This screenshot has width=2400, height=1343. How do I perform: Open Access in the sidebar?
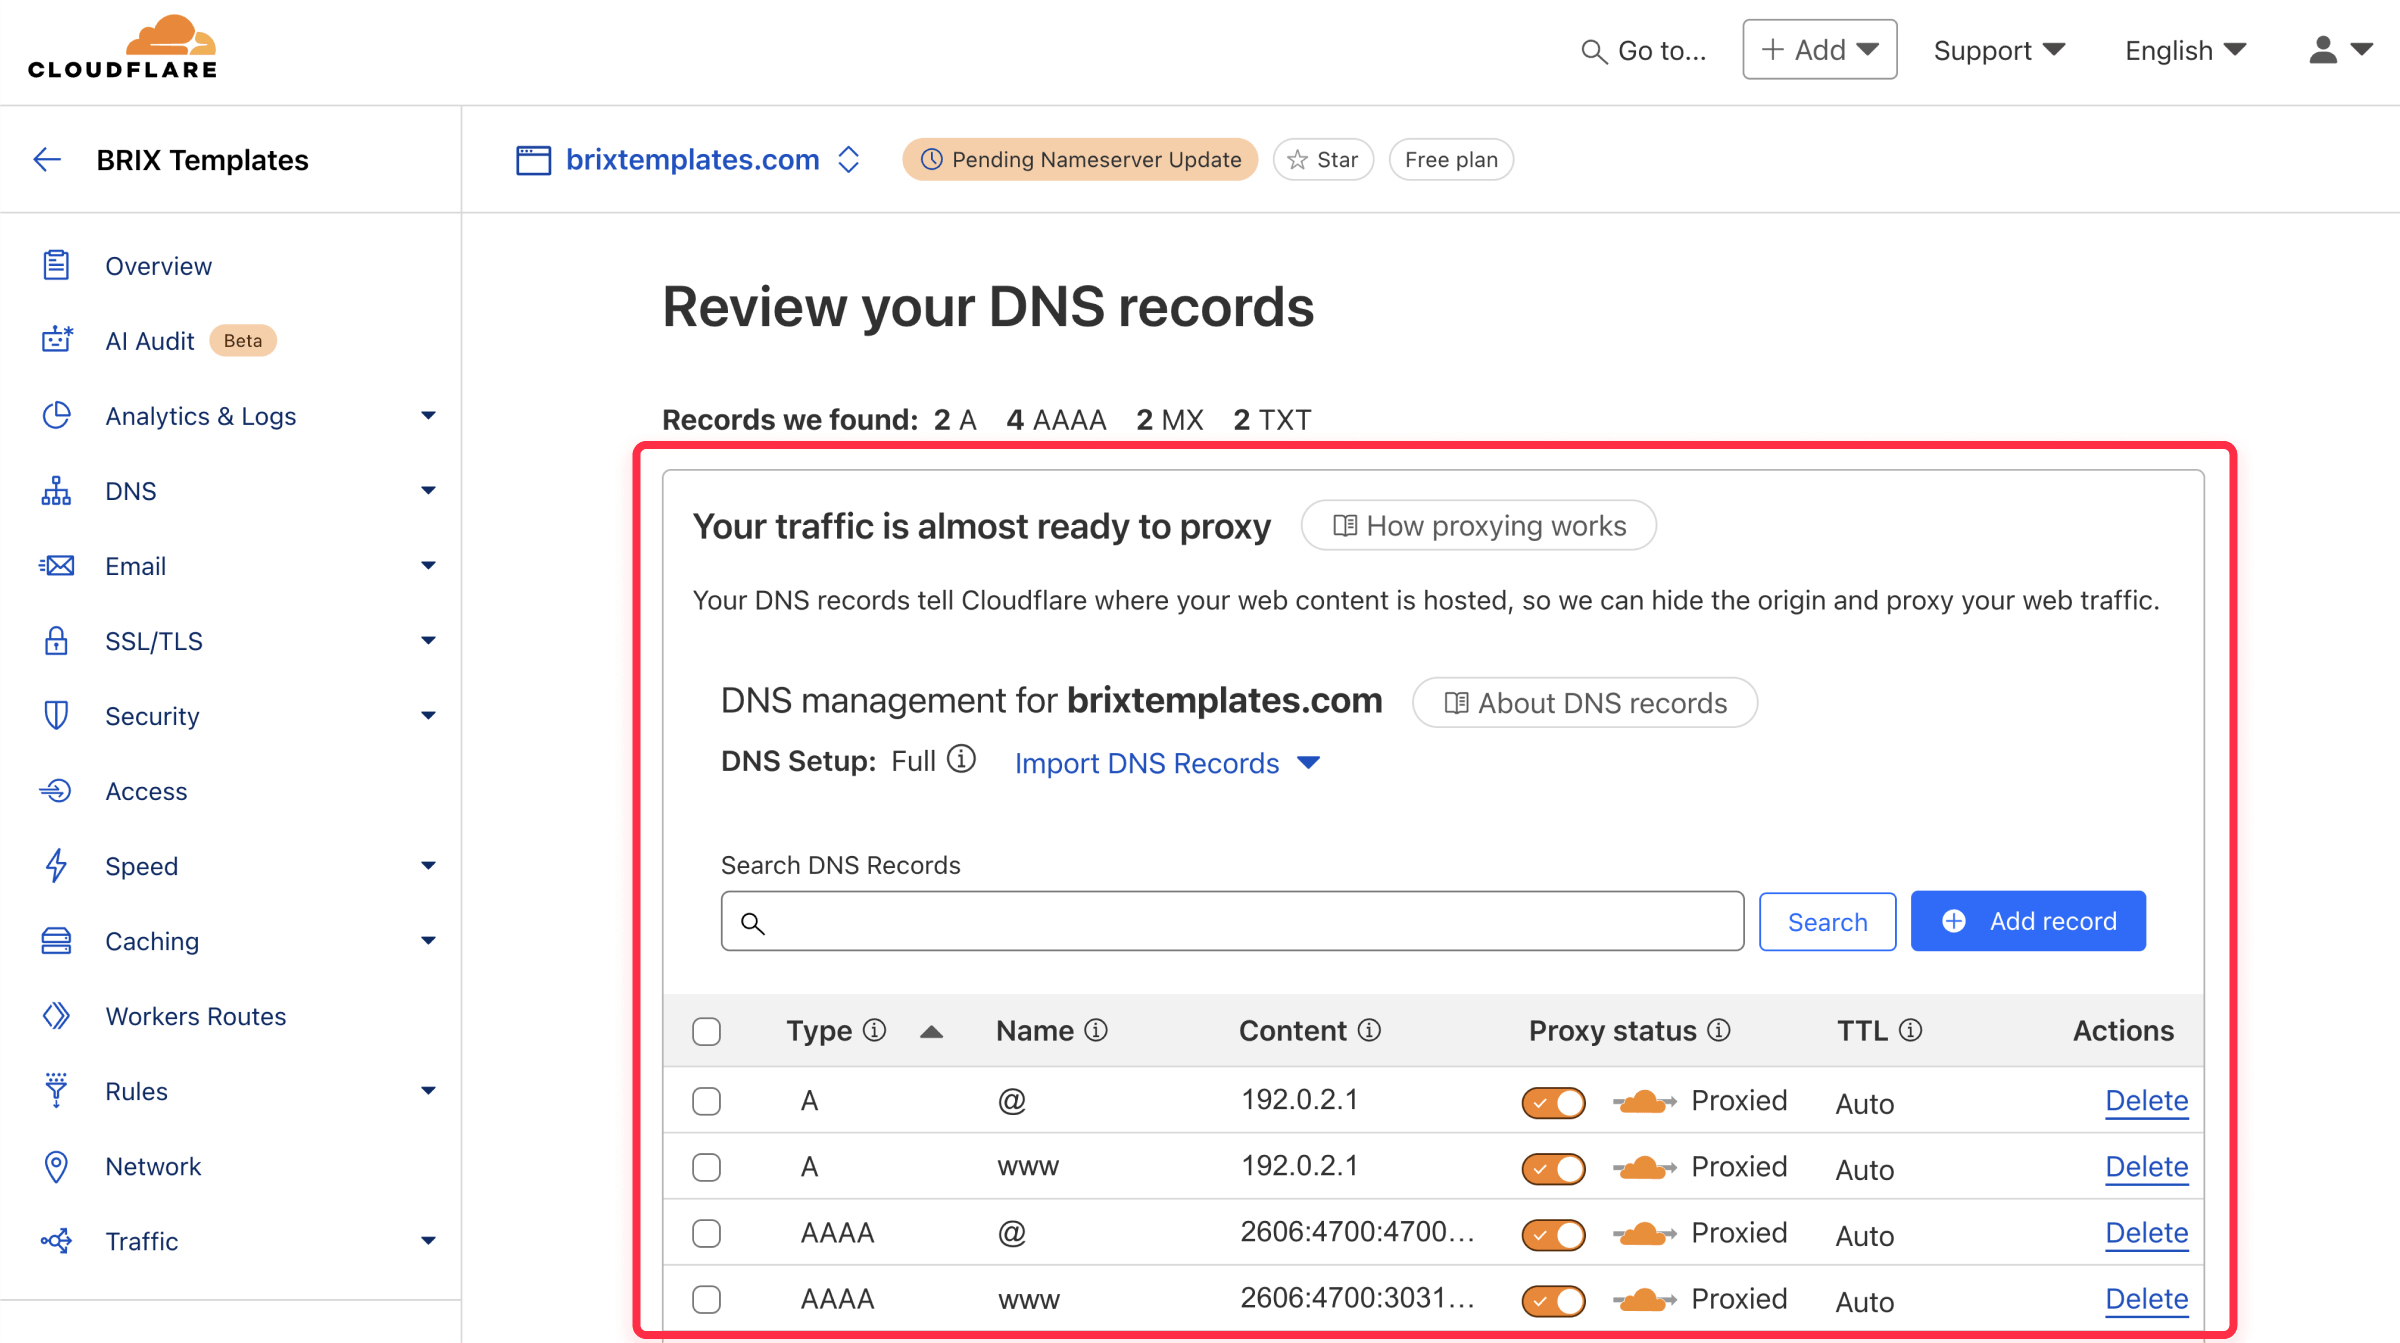click(146, 791)
